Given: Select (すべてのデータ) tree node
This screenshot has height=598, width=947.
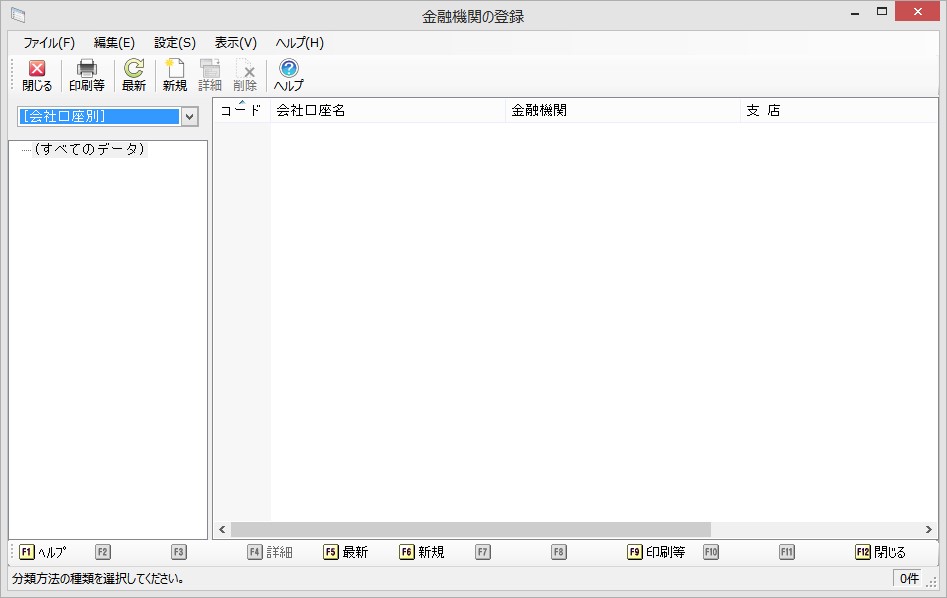Looking at the screenshot, I should 89,150.
